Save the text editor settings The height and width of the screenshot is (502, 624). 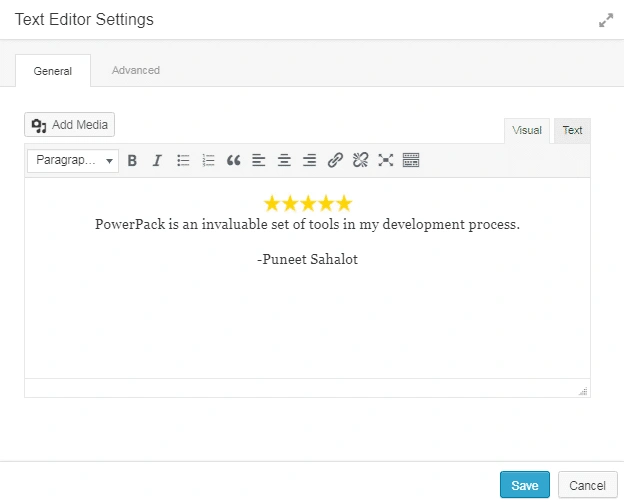525,485
